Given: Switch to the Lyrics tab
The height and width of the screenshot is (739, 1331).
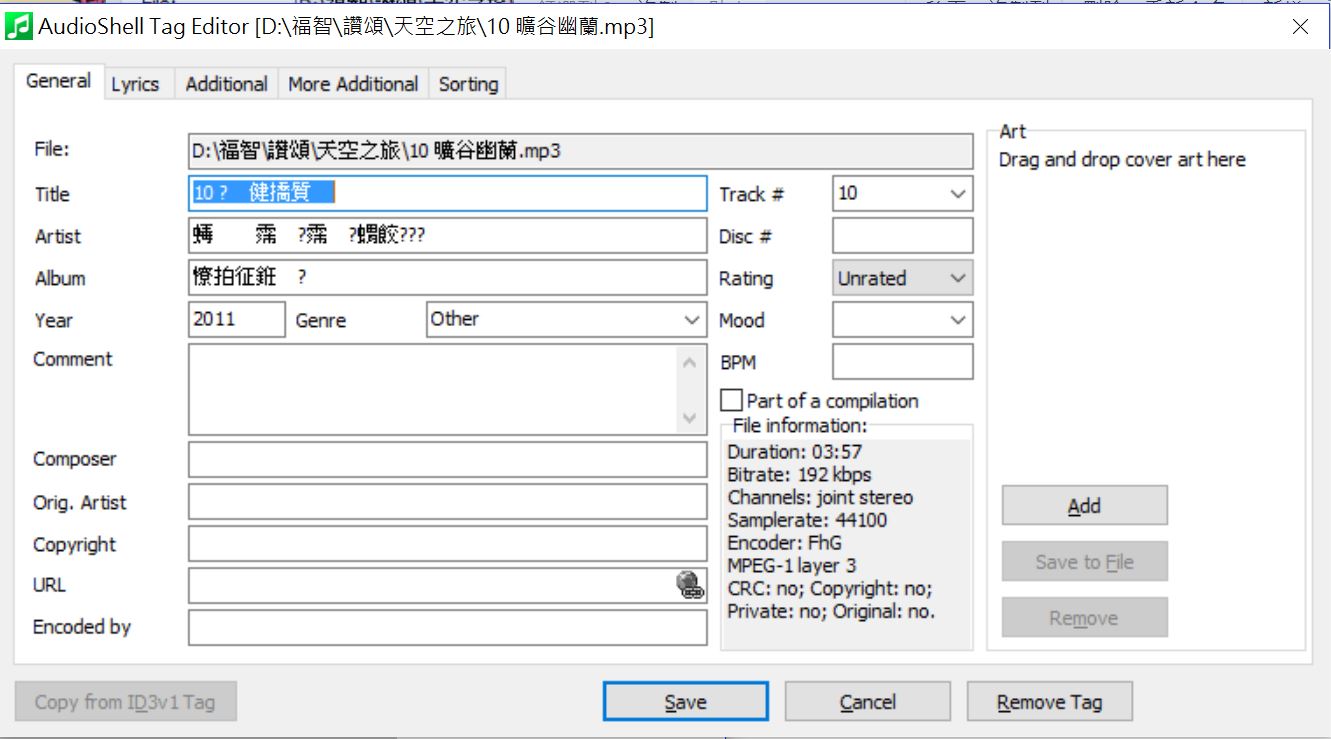Looking at the screenshot, I should [x=135, y=84].
